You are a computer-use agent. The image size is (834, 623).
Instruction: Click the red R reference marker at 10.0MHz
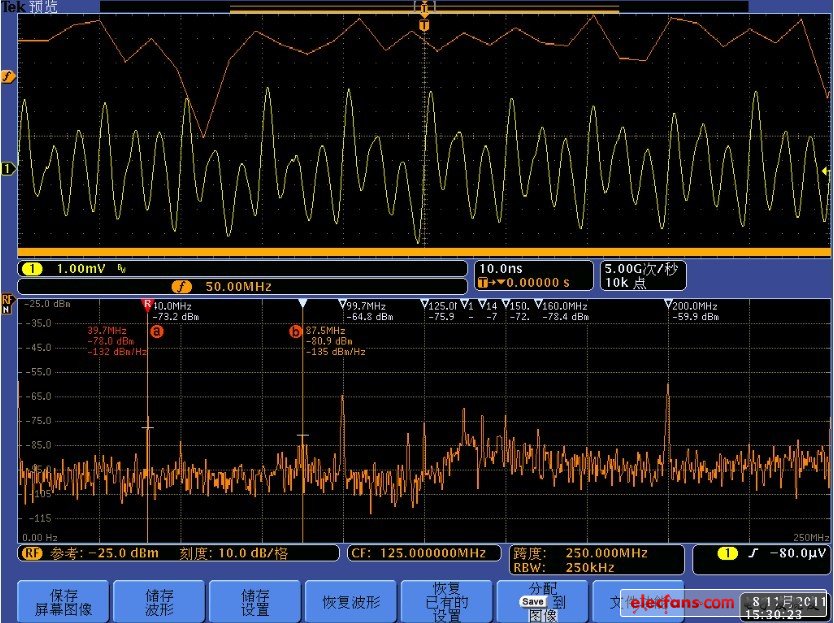(x=147, y=304)
